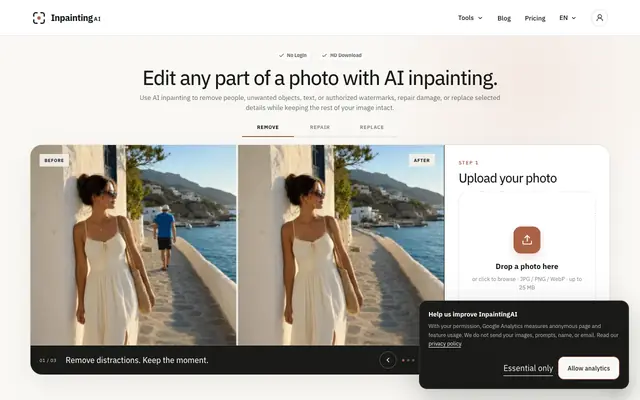Open the EN language dropdown

567,18
